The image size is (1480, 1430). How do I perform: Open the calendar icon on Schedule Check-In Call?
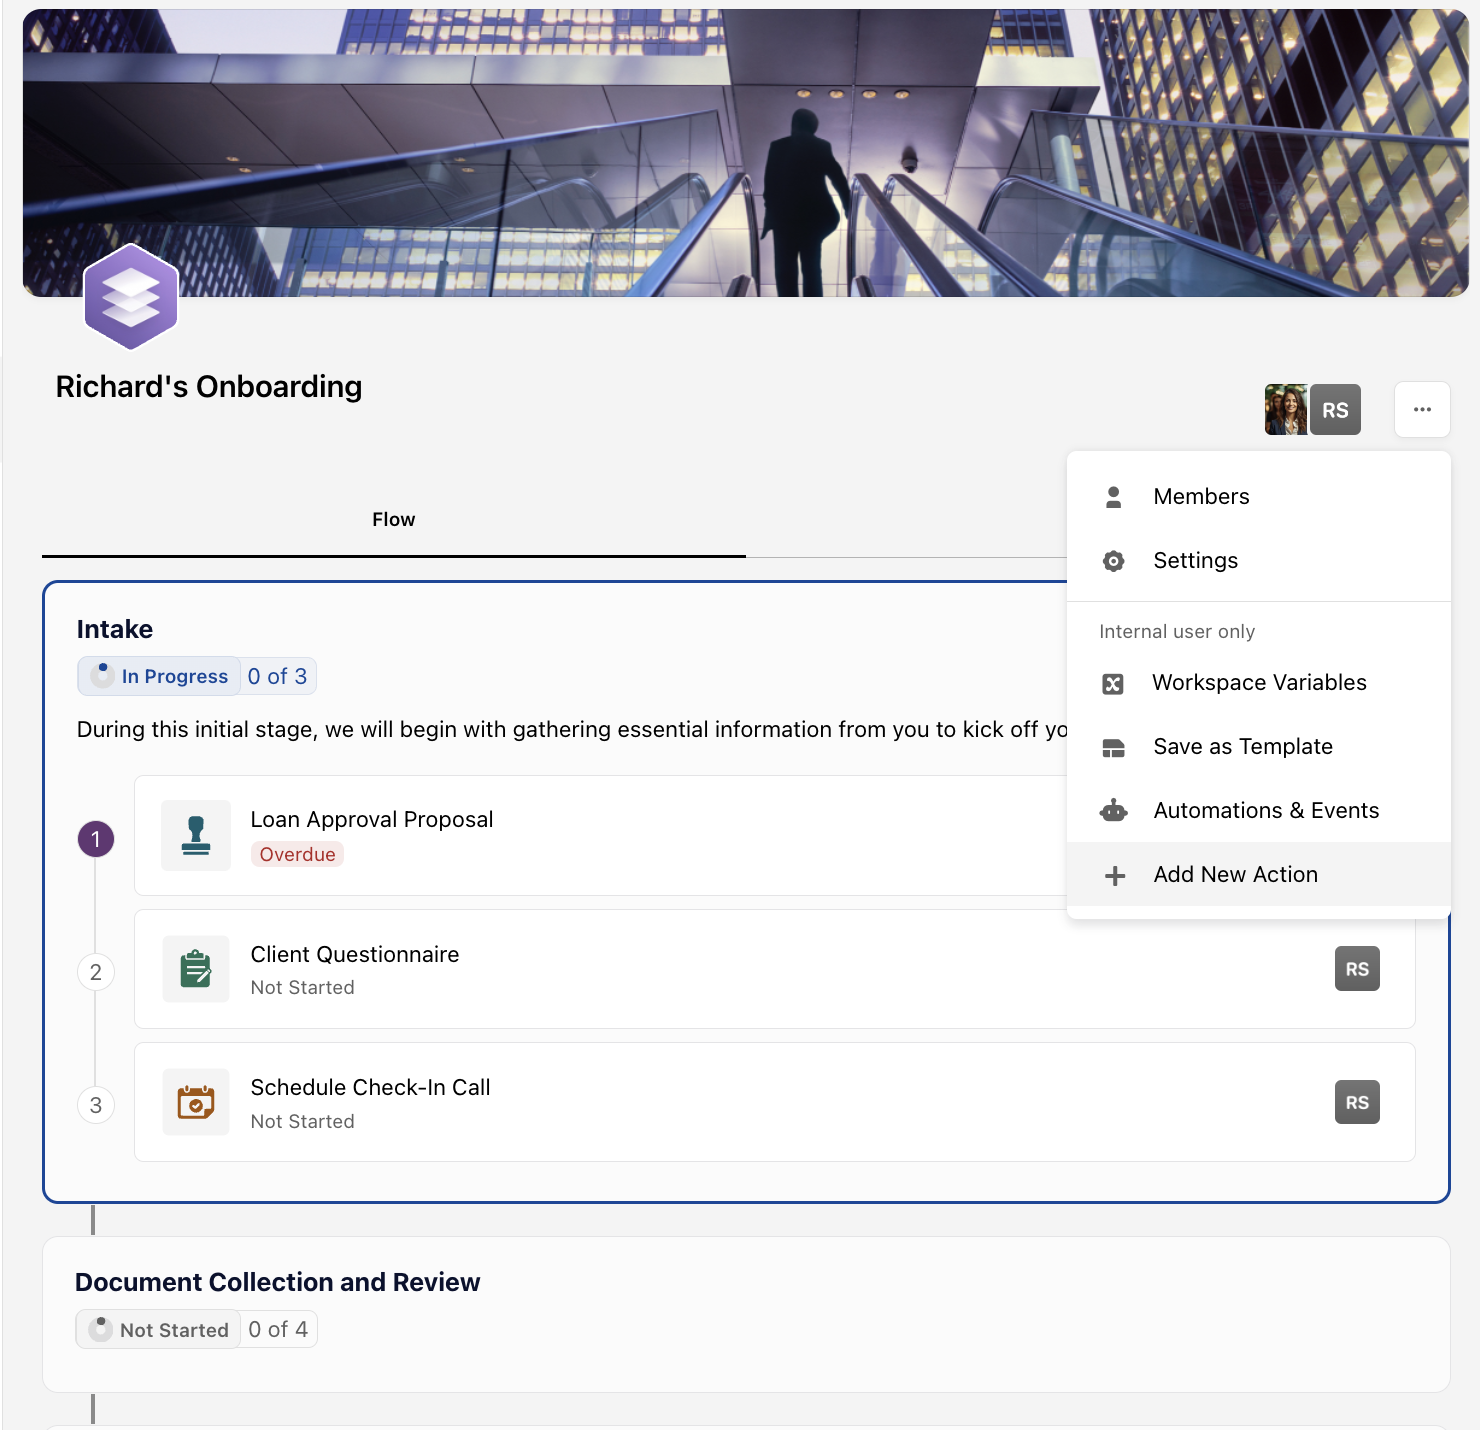(x=196, y=1102)
